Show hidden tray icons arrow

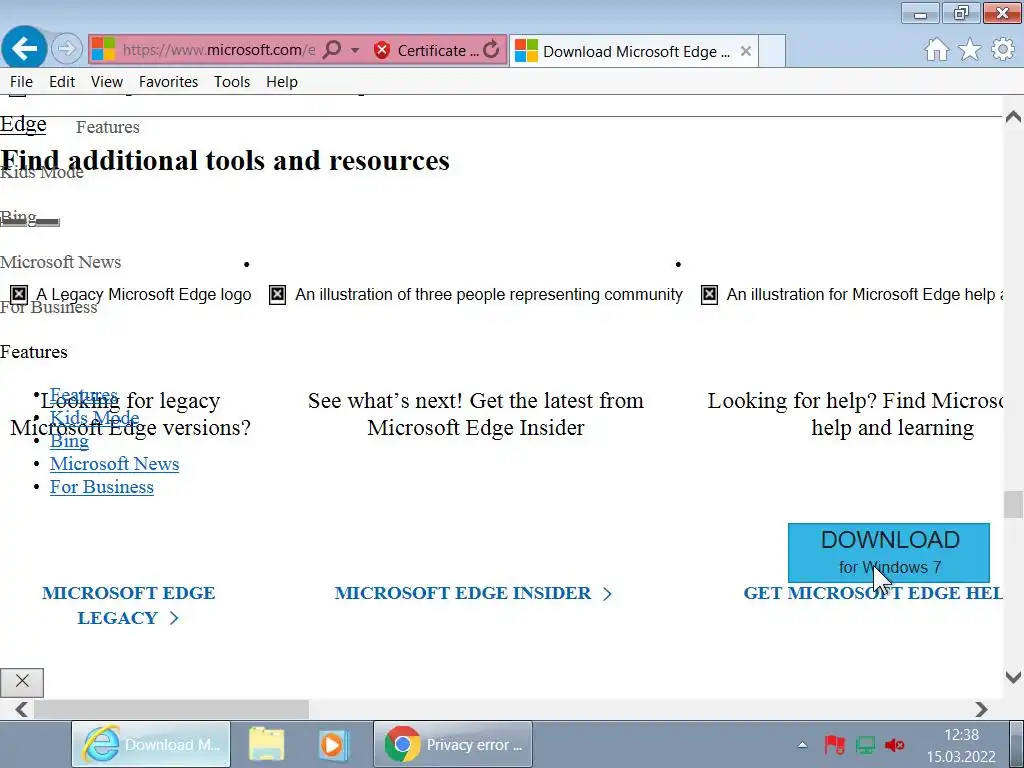click(x=803, y=745)
